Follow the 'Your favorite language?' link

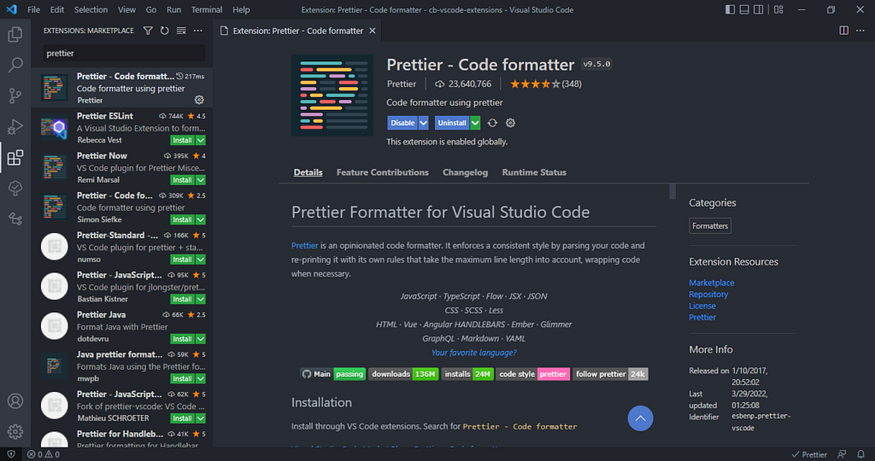[x=474, y=353]
